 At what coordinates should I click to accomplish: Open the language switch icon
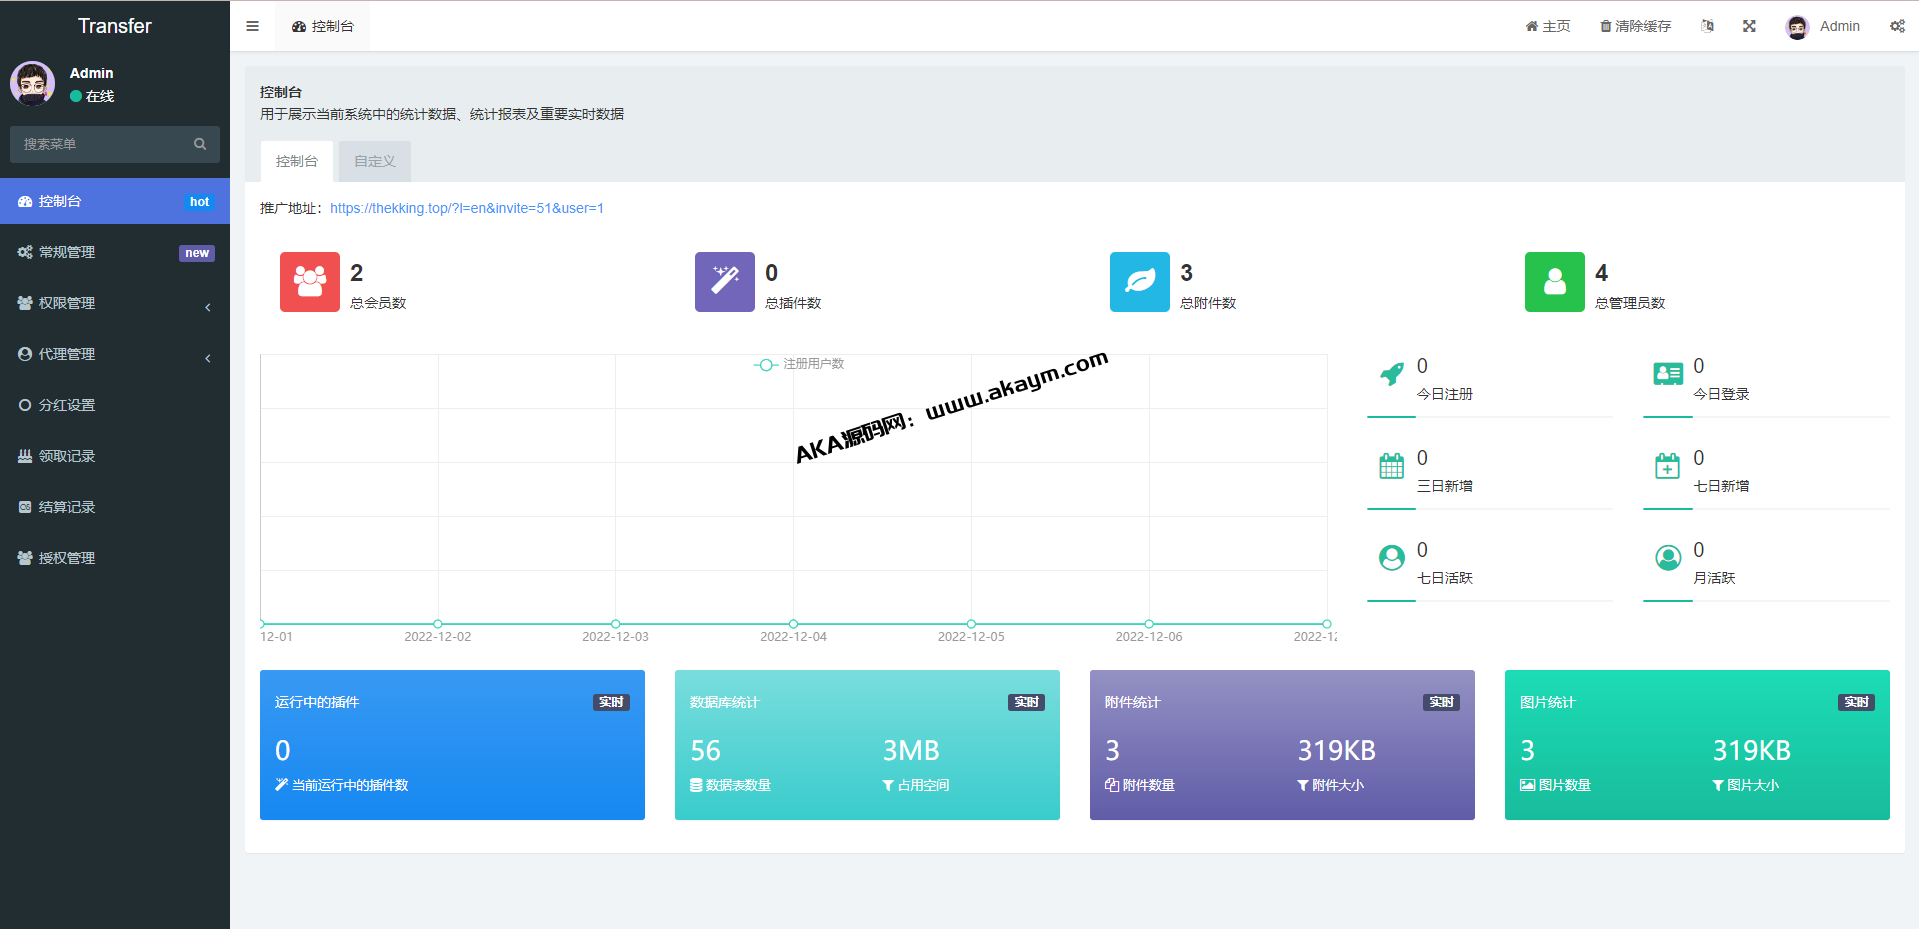tap(1707, 26)
